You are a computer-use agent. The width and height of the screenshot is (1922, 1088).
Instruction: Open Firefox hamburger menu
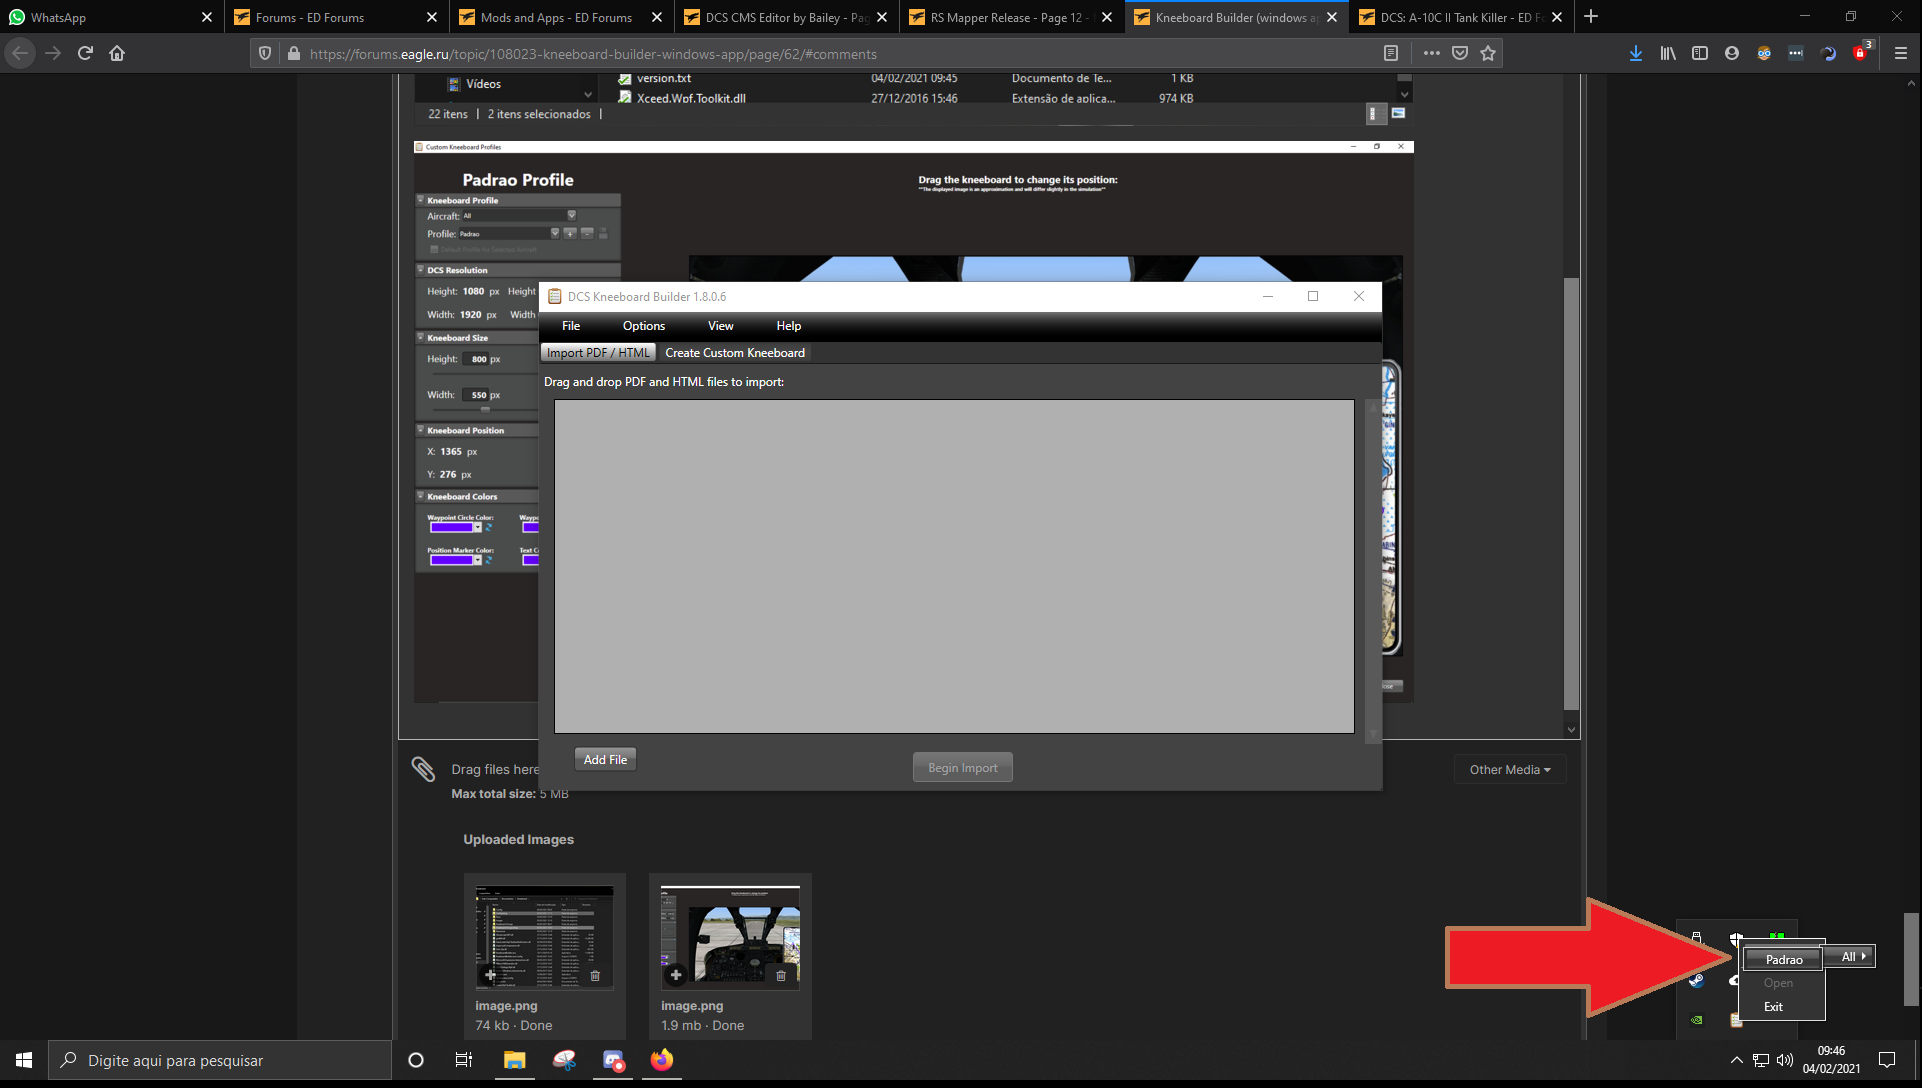[1901, 54]
